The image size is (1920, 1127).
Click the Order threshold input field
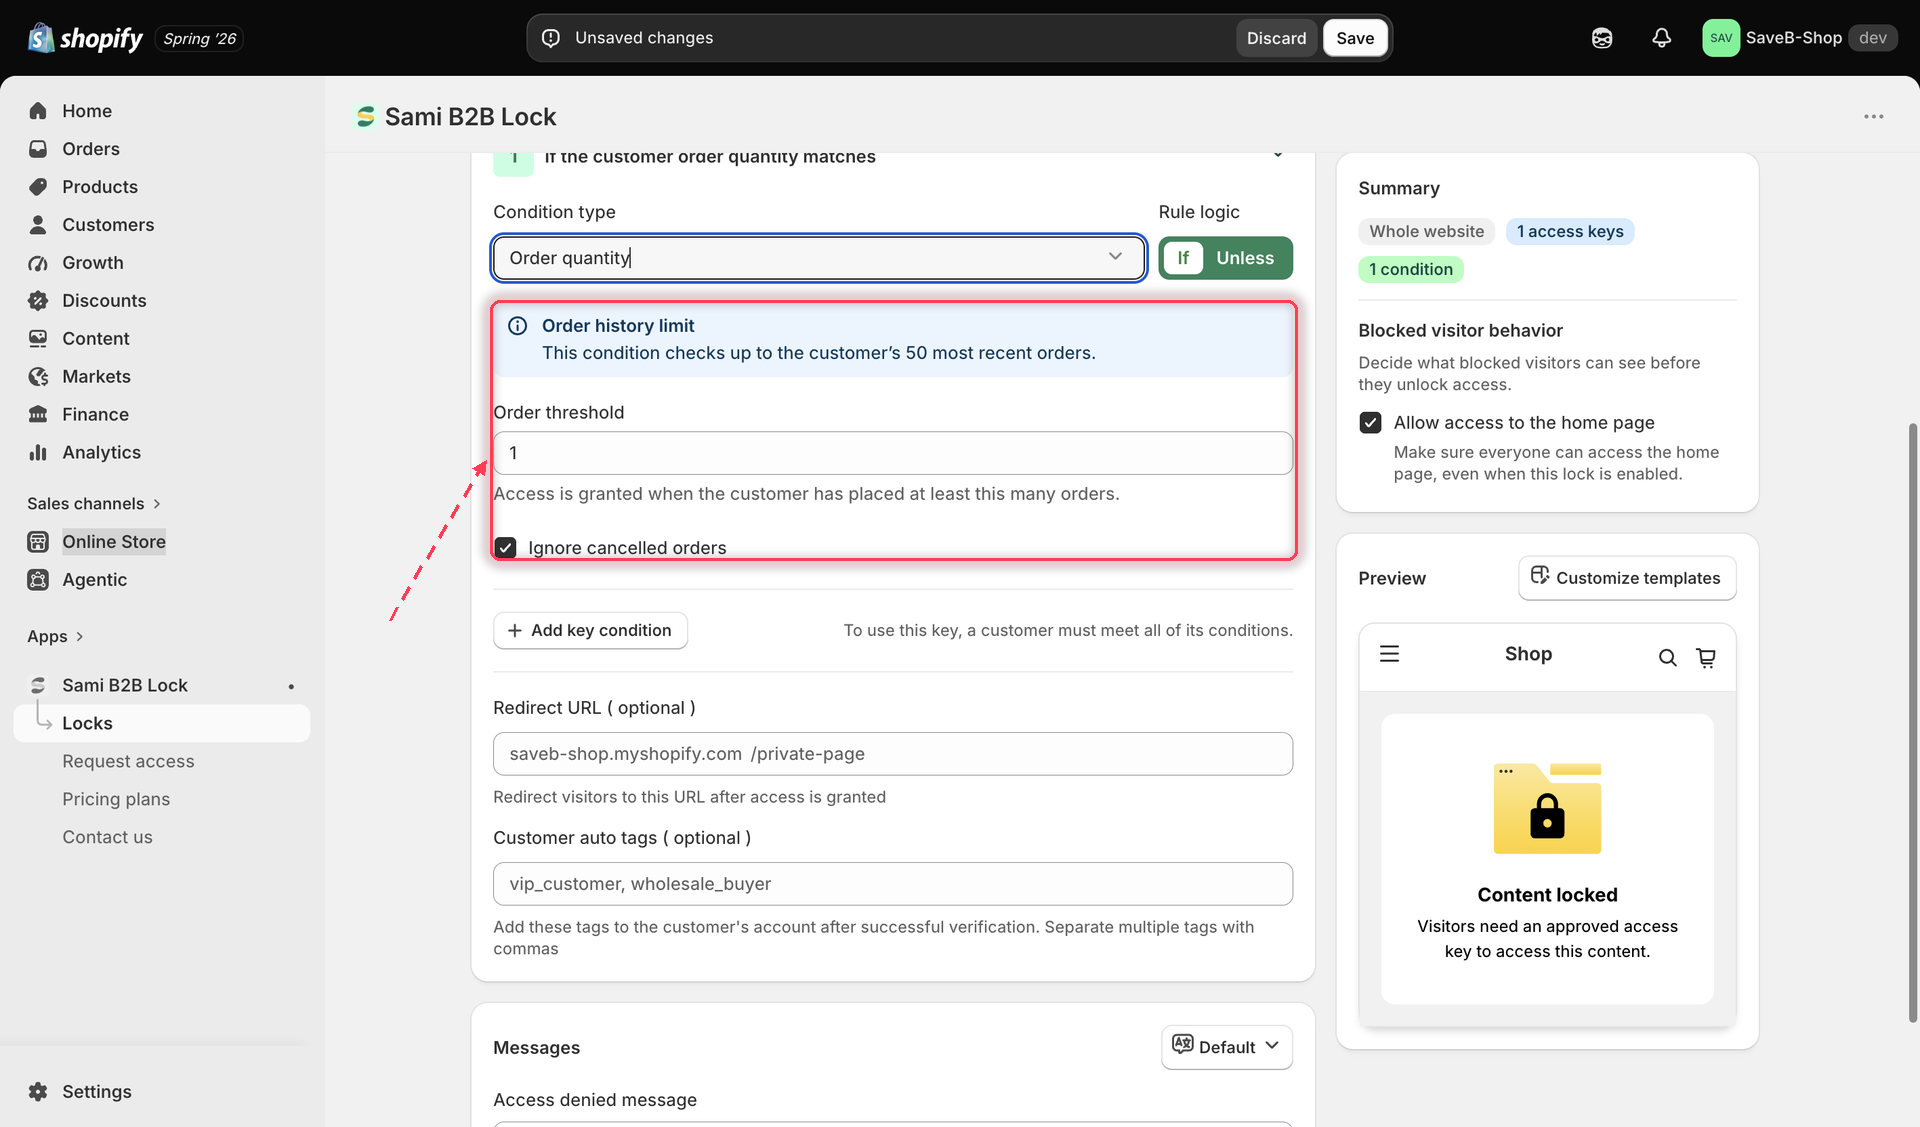click(x=892, y=453)
